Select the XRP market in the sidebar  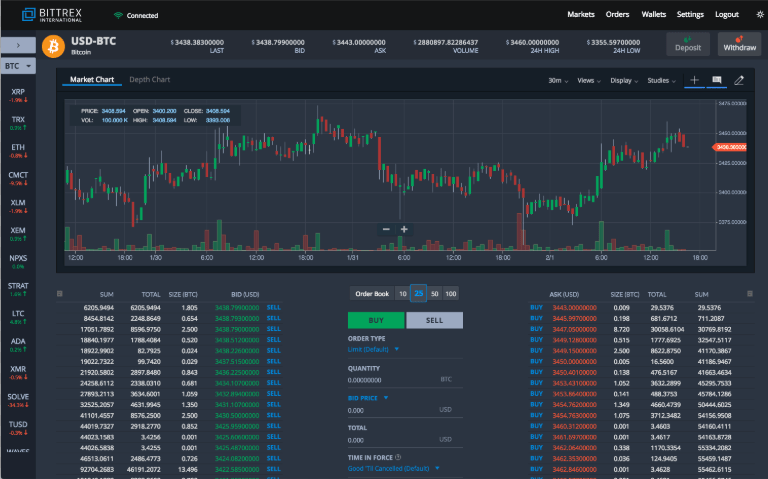pyautogui.click(x=18, y=95)
